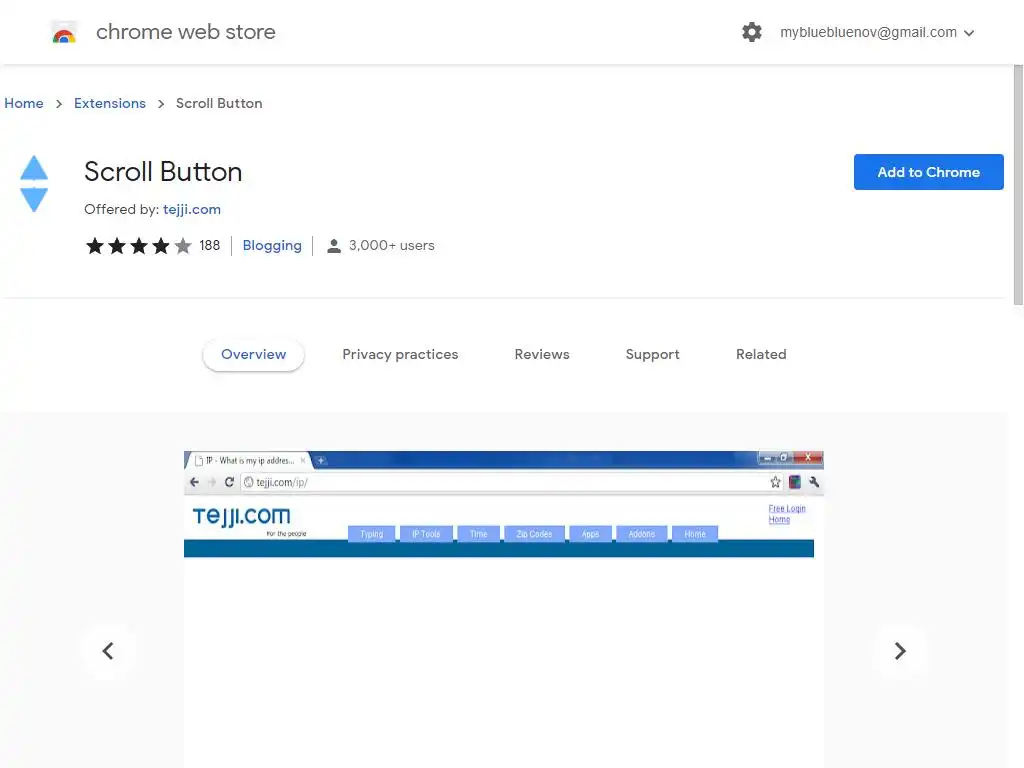Open the Reviews tab
The width and height of the screenshot is (1024, 768).
point(542,355)
